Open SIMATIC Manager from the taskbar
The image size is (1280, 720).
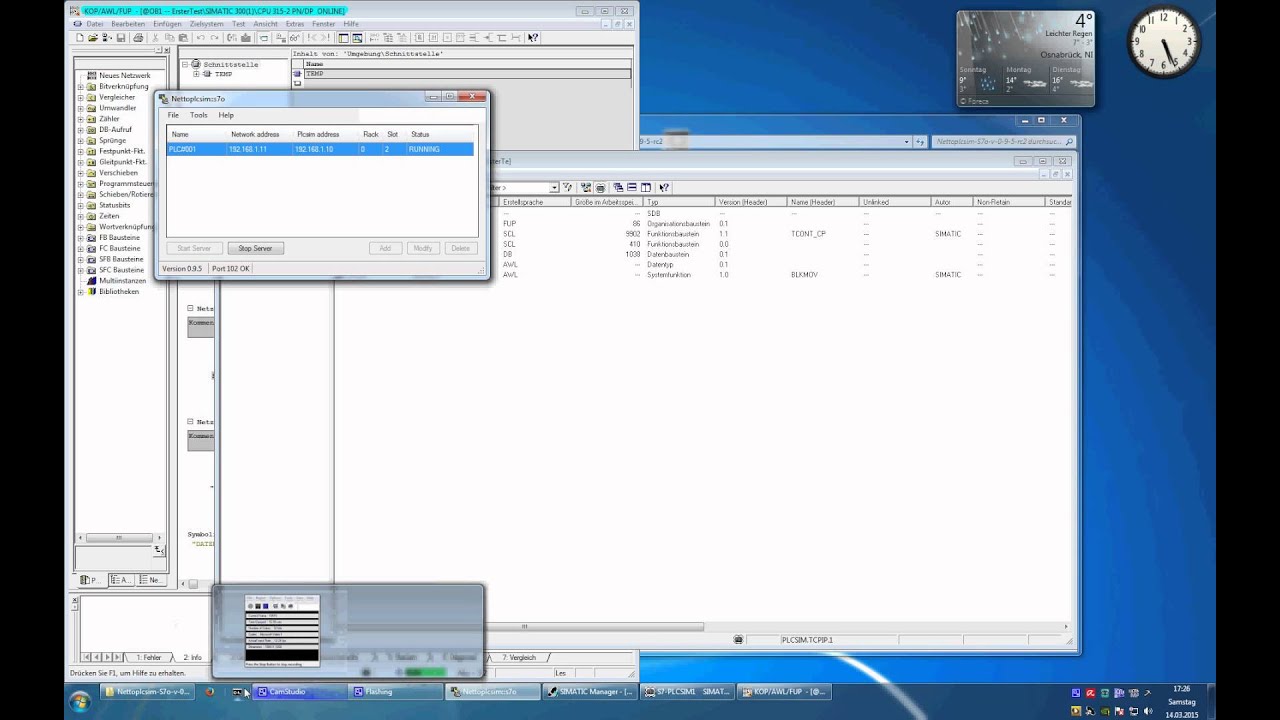(x=588, y=691)
